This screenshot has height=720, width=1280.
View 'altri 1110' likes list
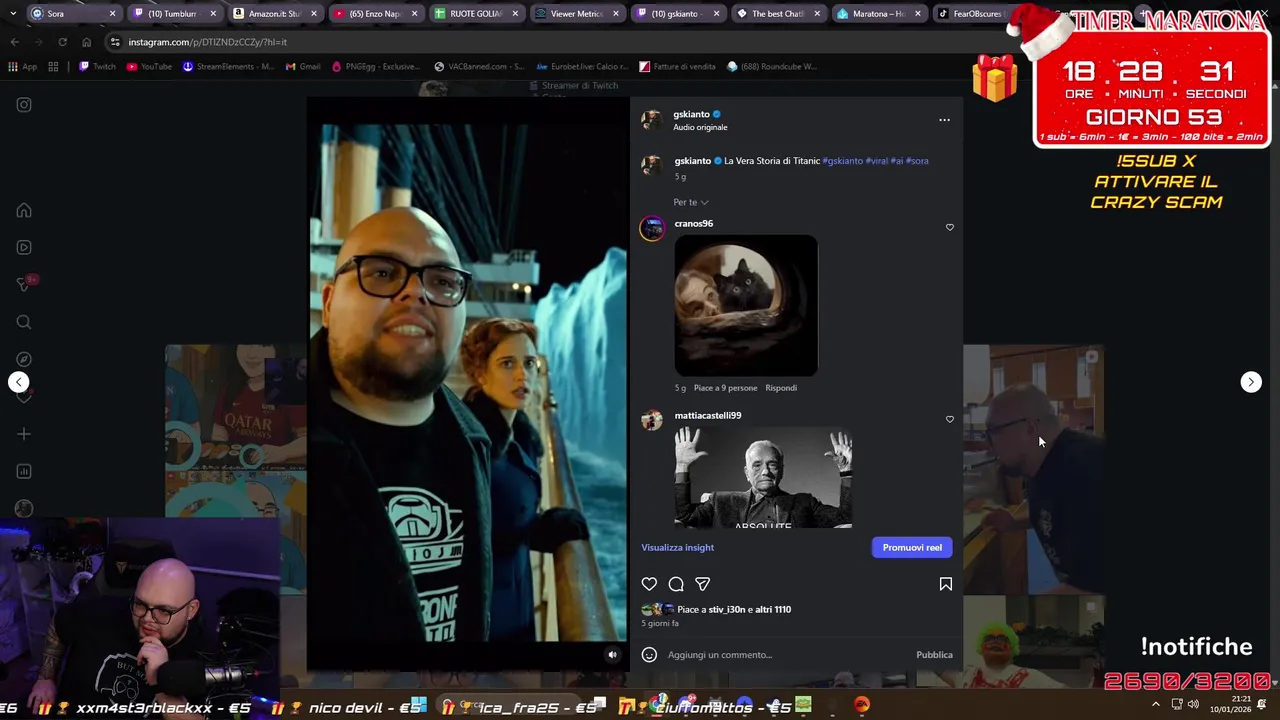tap(772, 610)
